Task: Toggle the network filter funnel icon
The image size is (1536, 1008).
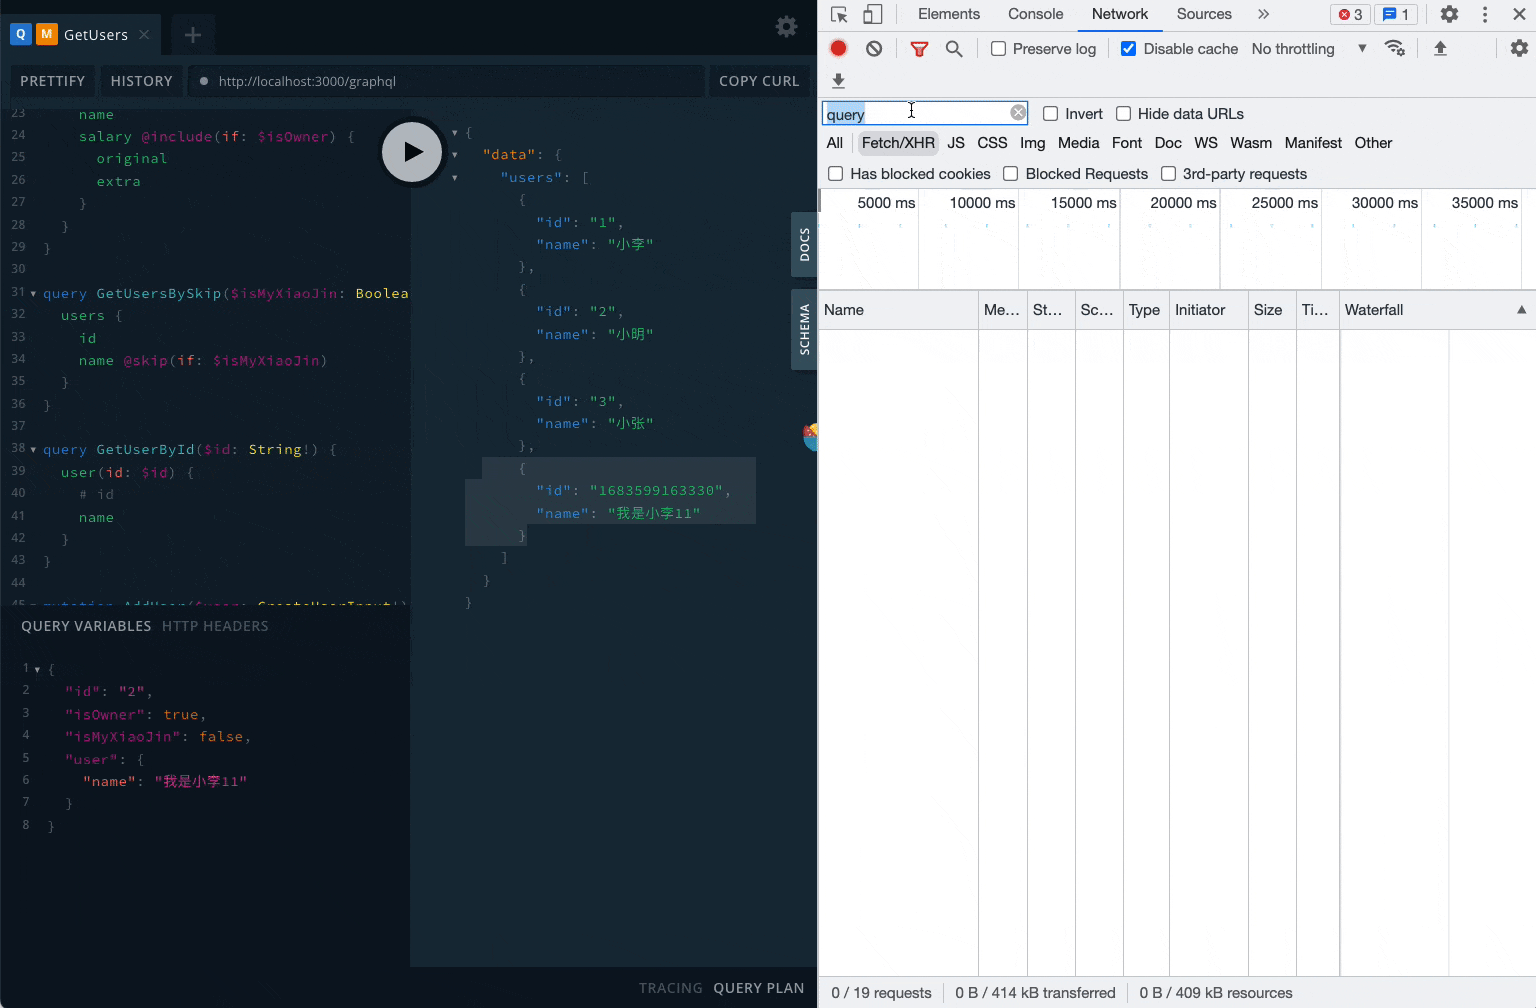Action: point(919,48)
